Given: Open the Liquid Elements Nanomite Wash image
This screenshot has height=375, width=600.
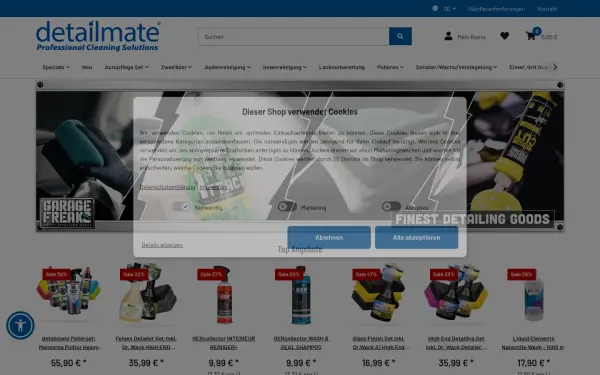Looking at the screenshot, I should click(533, 294).
